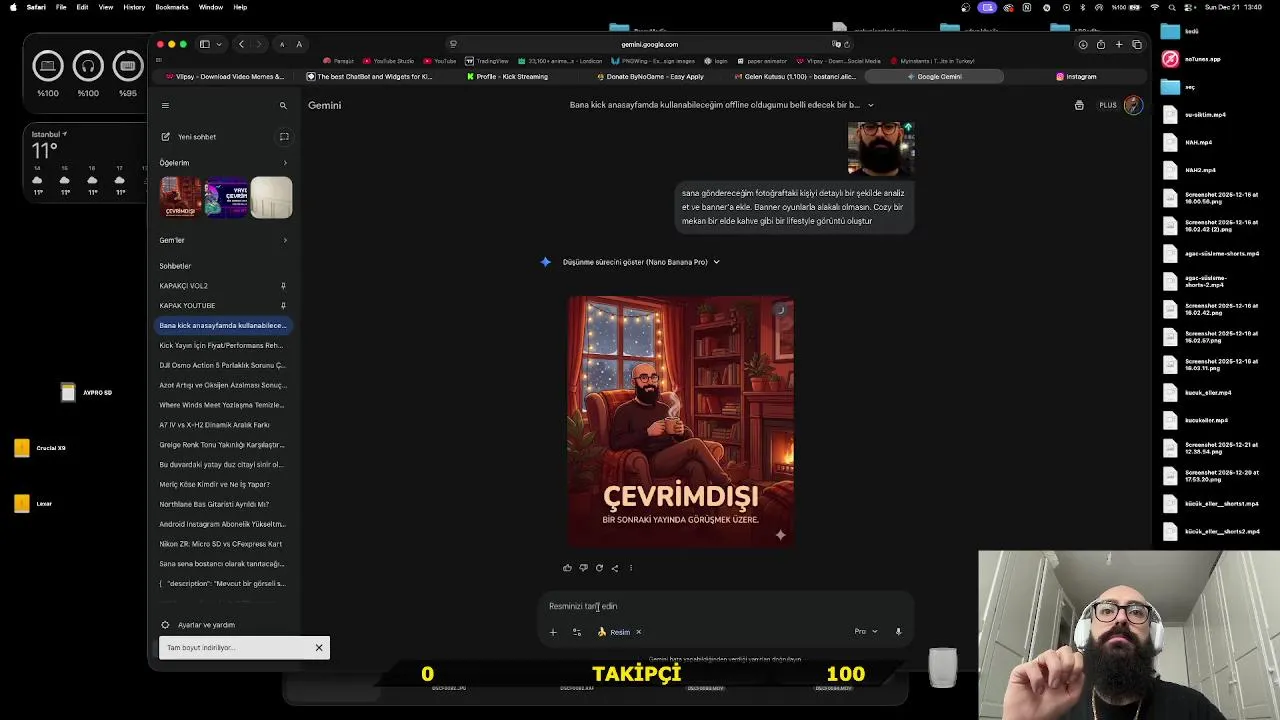Open temporary chat icon beside Yeni sohbet
This screenshot has height=720, width=1280.
pos(284,137)
